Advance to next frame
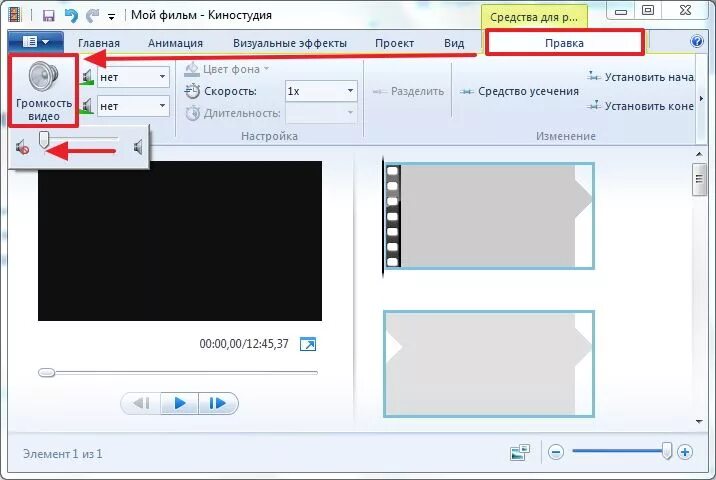The width and height of the screenshot is (716, 480). [x=218, y=403]
